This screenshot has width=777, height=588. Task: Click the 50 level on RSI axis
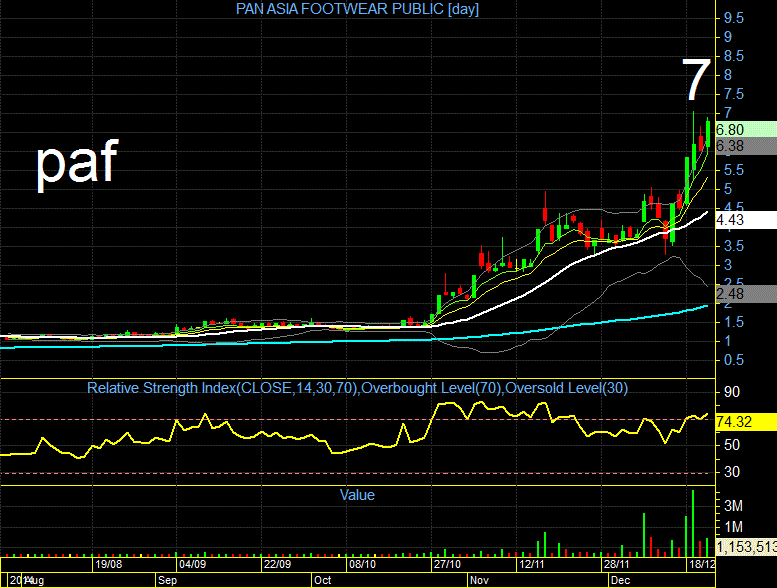point(732,445)
